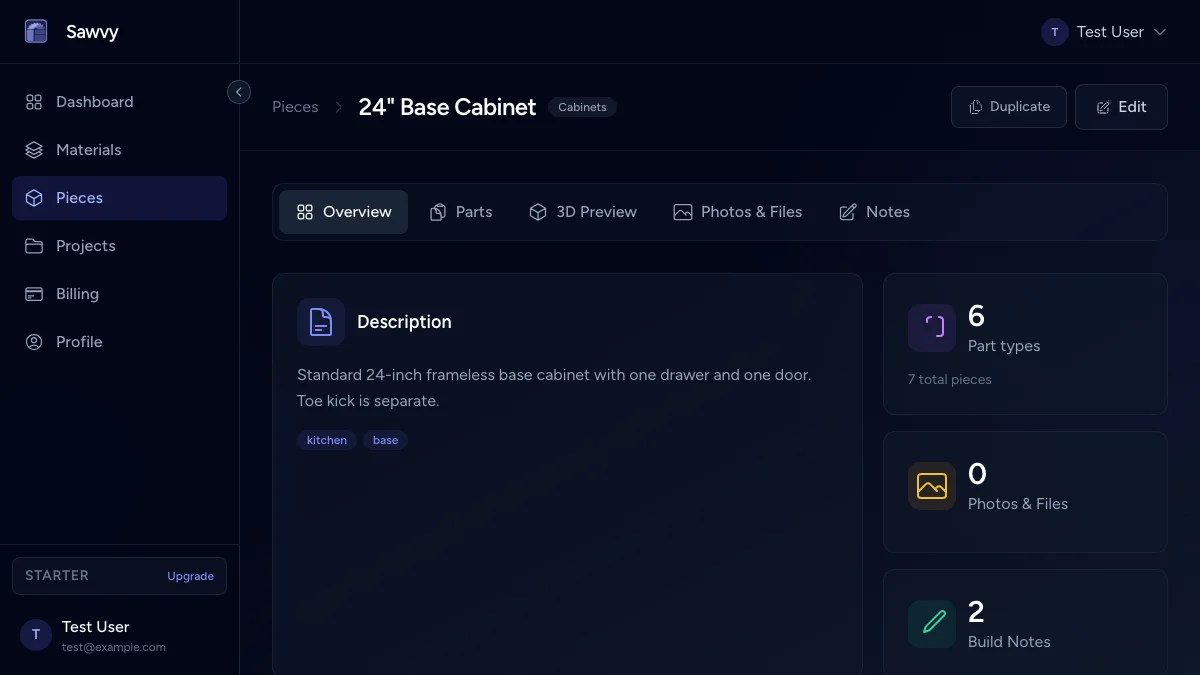
Task: Click the Upgrade link in the Starter plan
Action: pyautogui.click(x=190, y=576)
